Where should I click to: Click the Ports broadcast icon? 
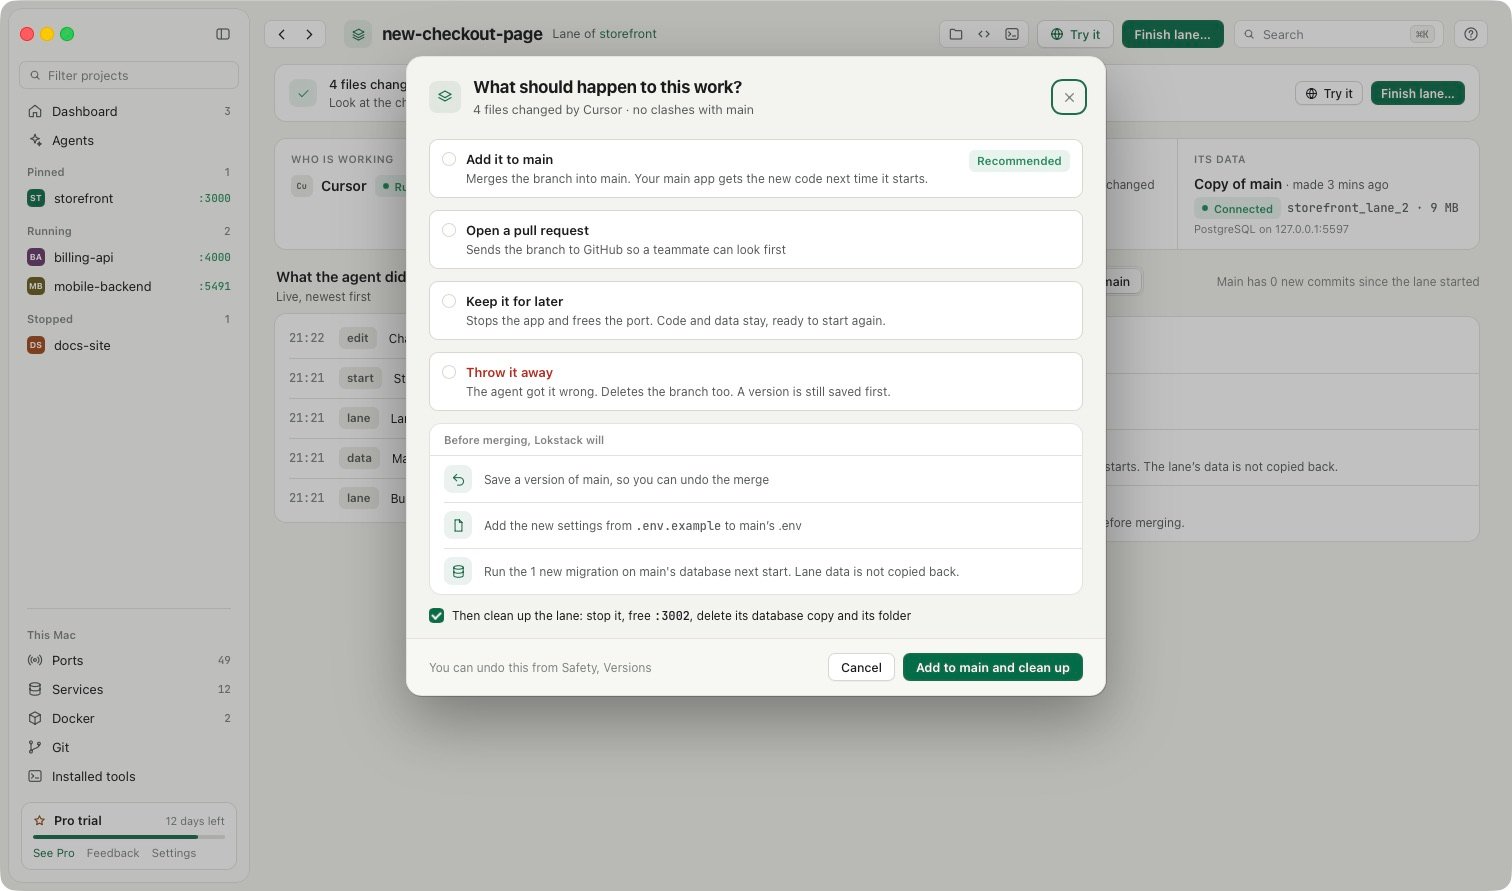tap(35, 660)
